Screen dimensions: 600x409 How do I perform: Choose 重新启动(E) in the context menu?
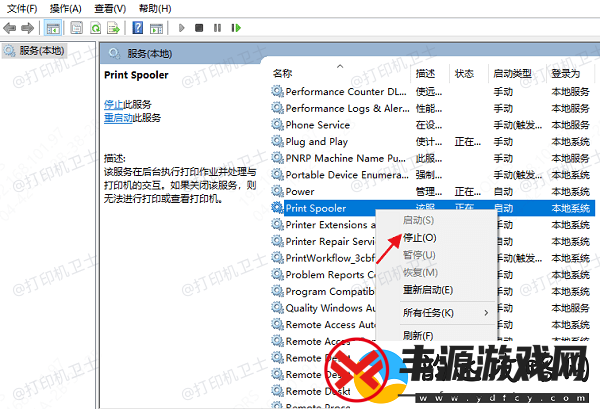428,290
